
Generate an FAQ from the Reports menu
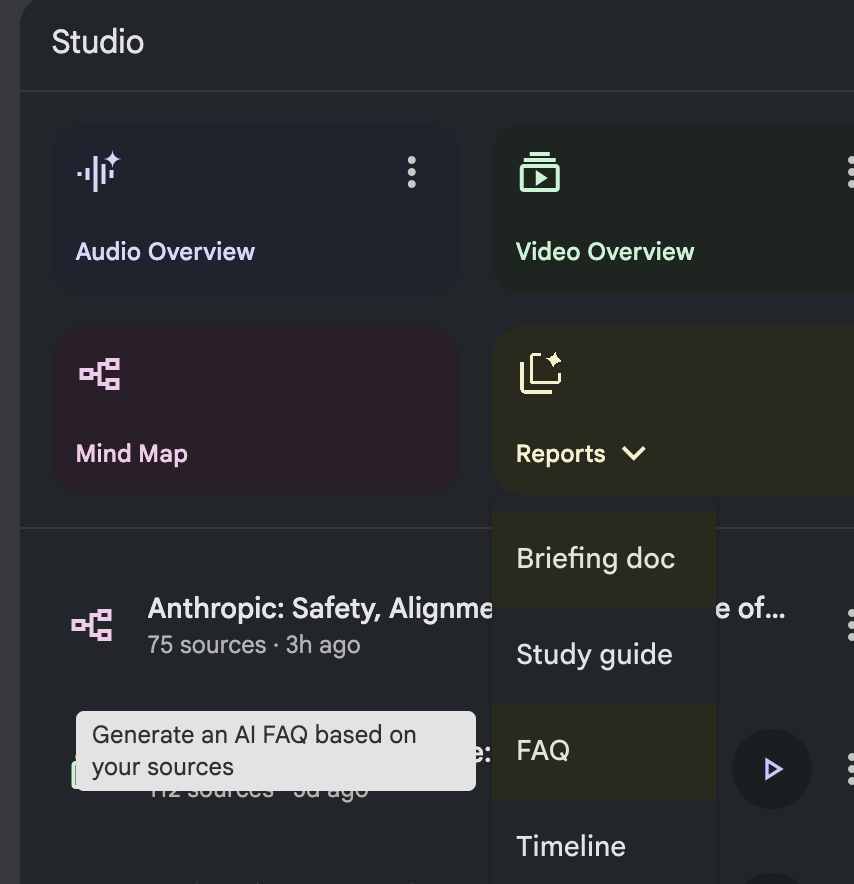pyautogui.click(x=543, y=751)
